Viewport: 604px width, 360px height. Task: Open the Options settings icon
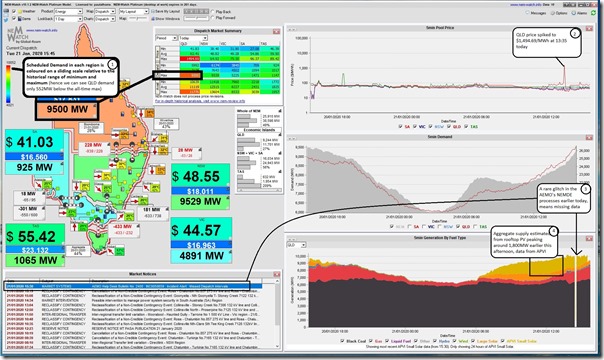point(553,13)
